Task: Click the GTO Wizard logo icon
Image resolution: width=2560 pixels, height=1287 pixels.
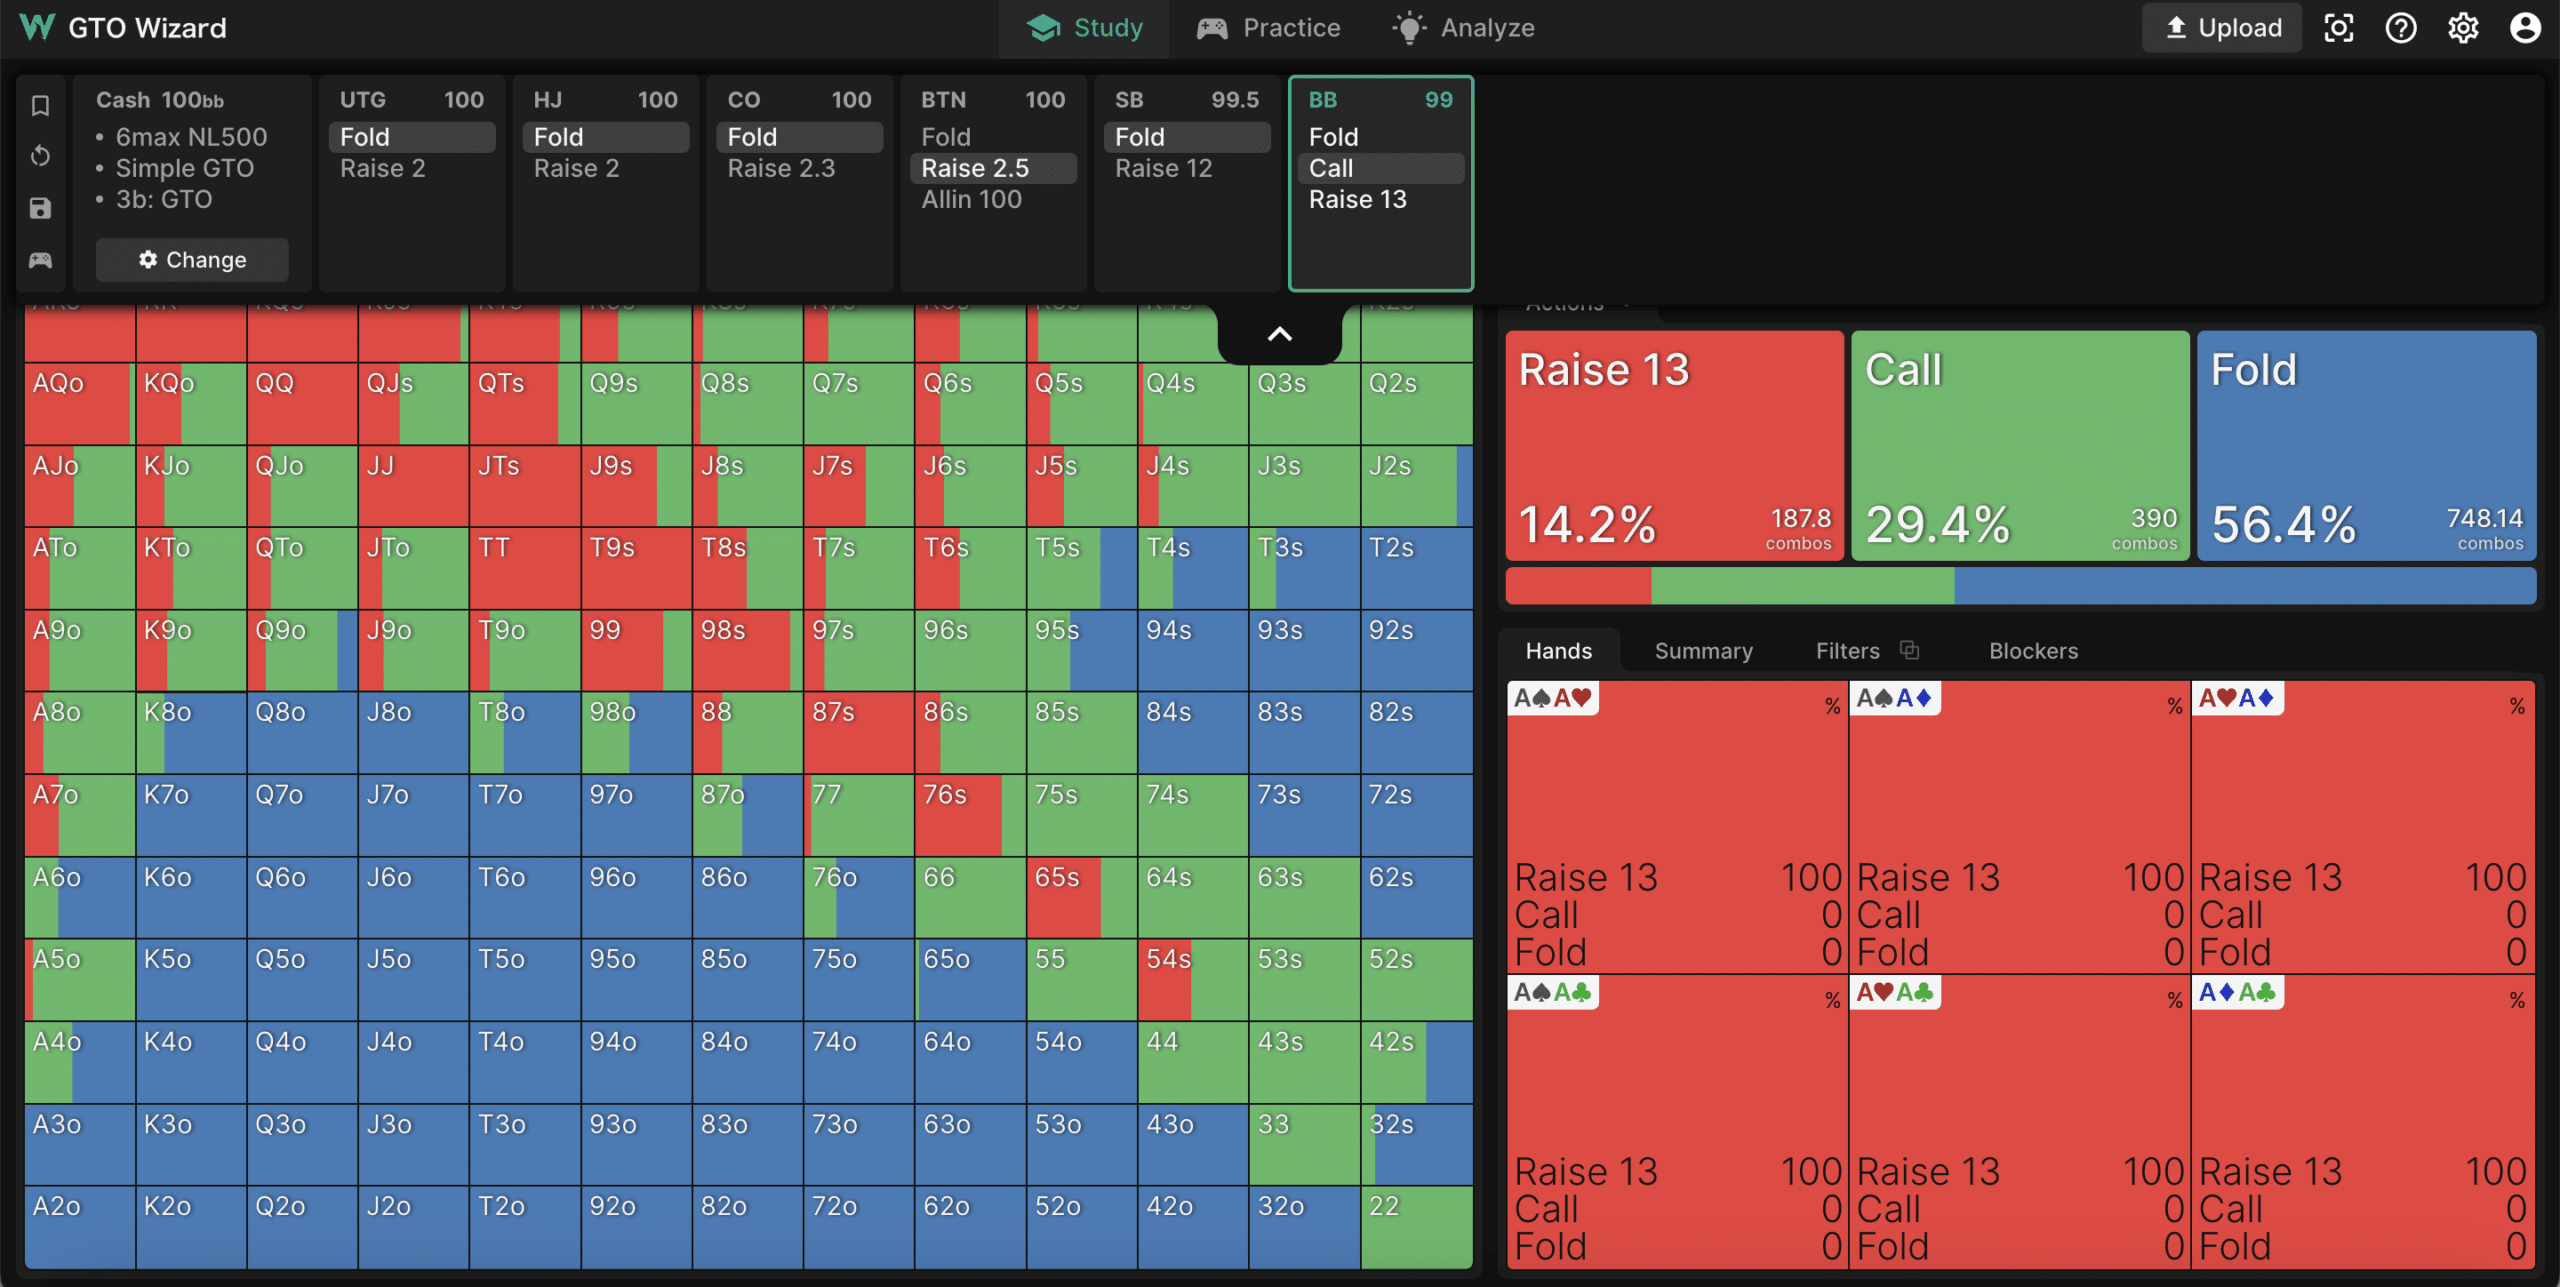Action: 37,27
